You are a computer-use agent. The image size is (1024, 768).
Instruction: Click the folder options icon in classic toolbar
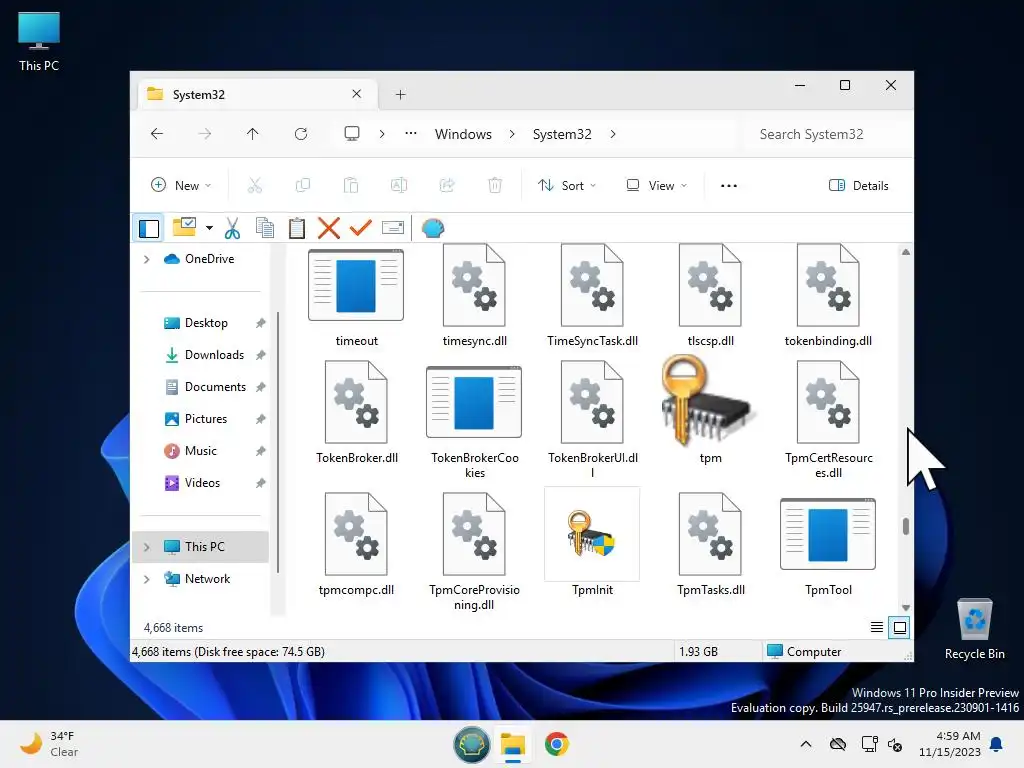184,227
